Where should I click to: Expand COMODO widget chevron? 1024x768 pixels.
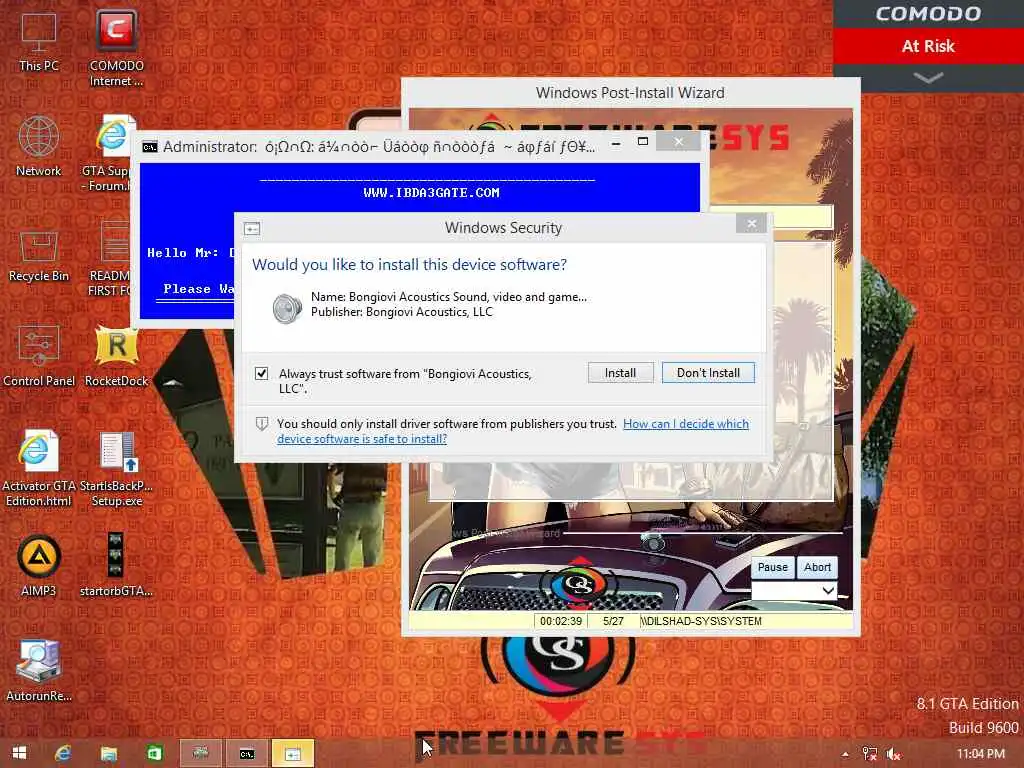928,78
